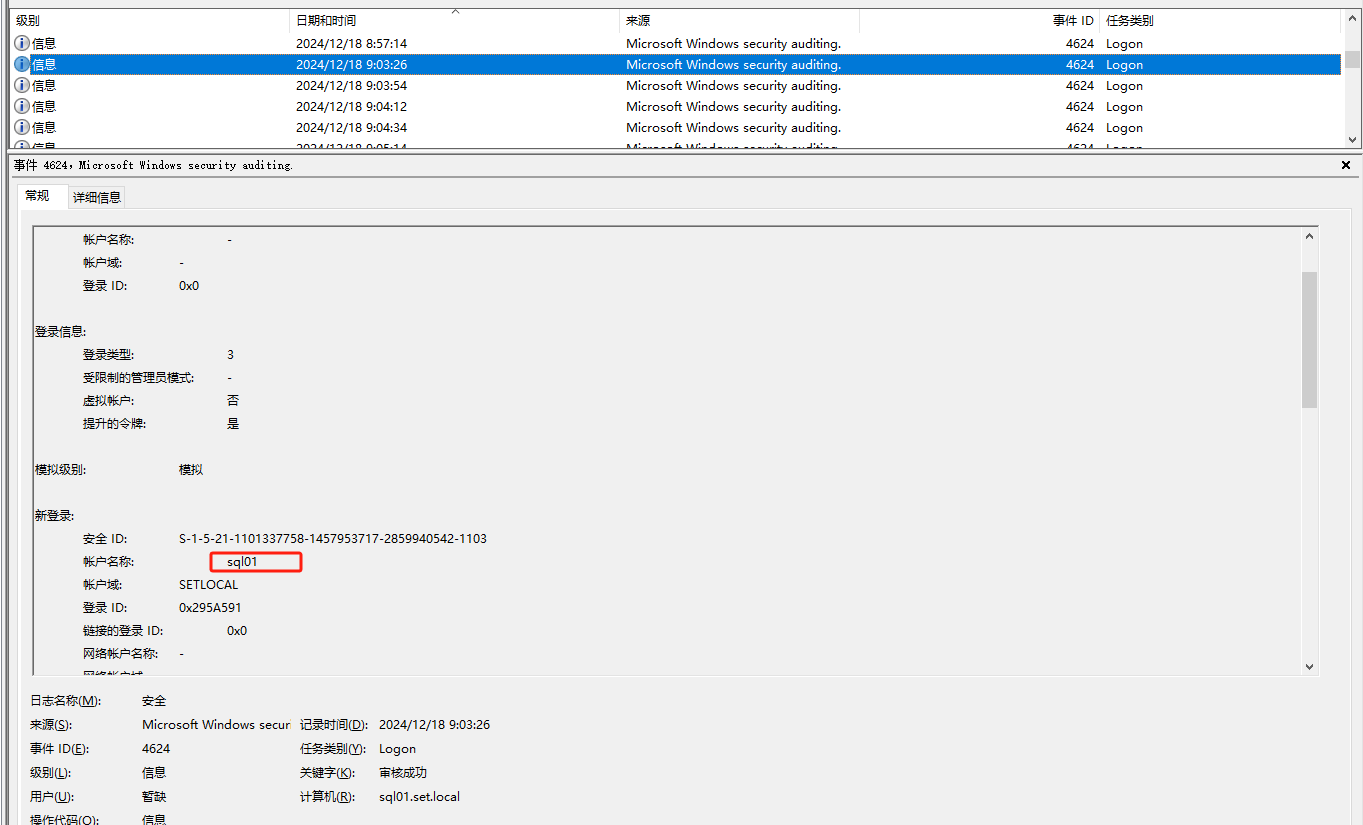Click the info icon in the 9:04:34 row
The height and width of the screenshot is (825, 1363).
pyautogui.click(x=22, y=127)
